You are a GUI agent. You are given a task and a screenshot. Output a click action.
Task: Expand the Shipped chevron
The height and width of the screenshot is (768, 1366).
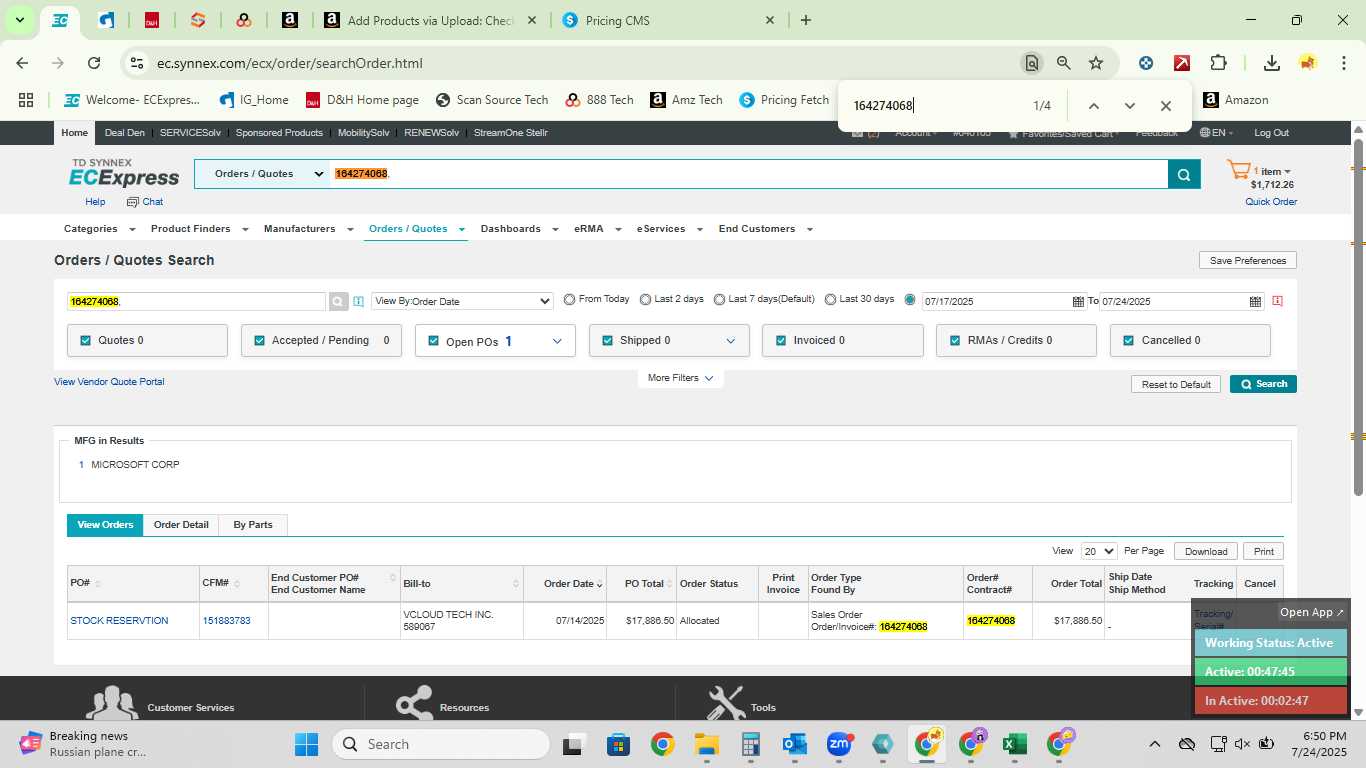[x=731, y=340]
